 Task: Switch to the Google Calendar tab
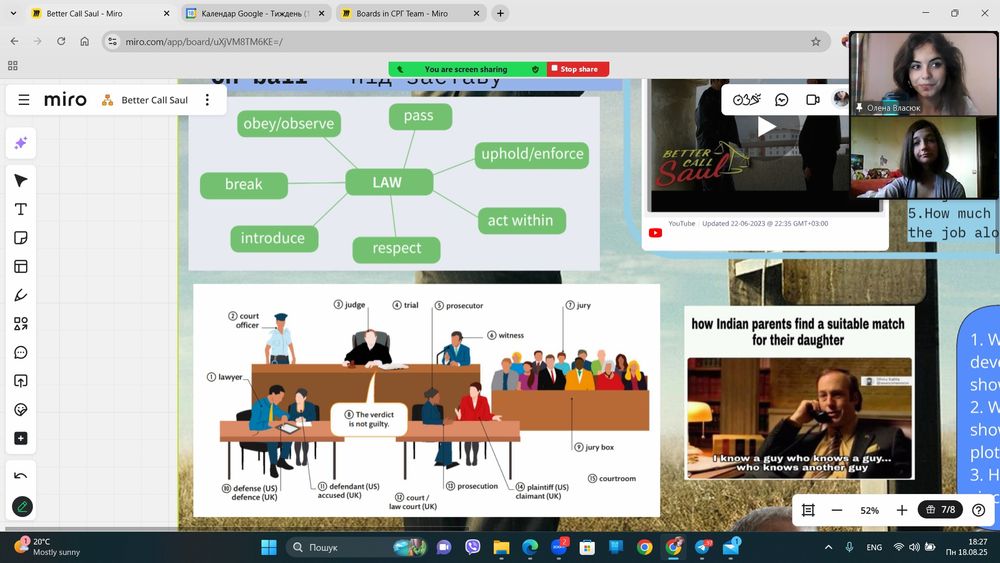click(256, 13)
